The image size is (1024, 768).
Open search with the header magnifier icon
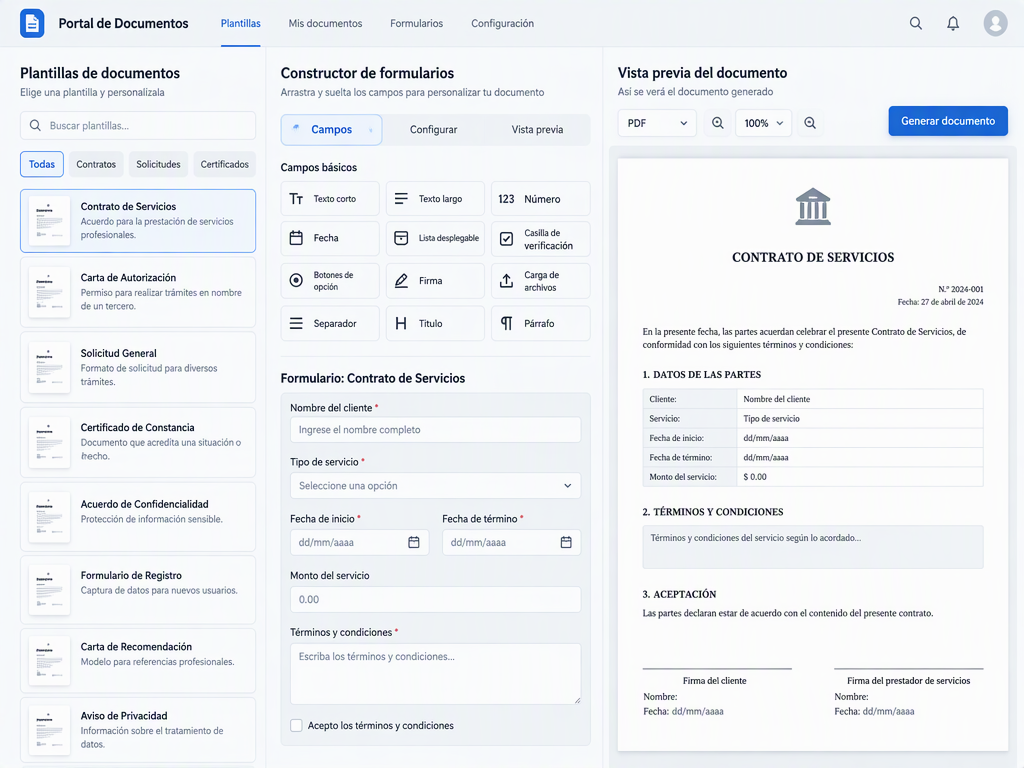tap(916, 24)
